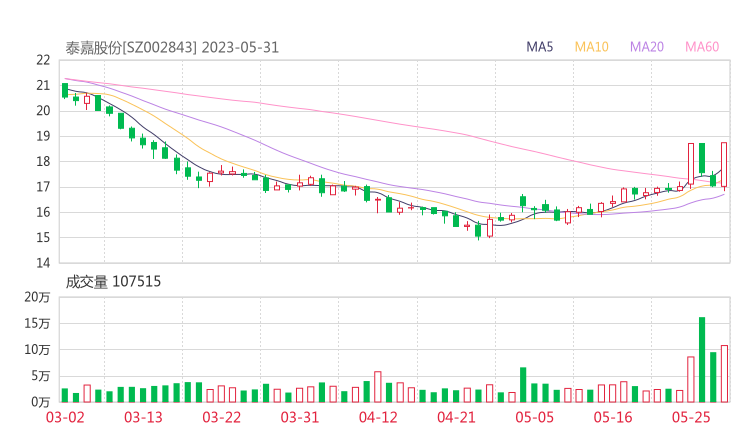Select the first green candlestick at 03-02
740x440 pixels.
click(65, 91)
